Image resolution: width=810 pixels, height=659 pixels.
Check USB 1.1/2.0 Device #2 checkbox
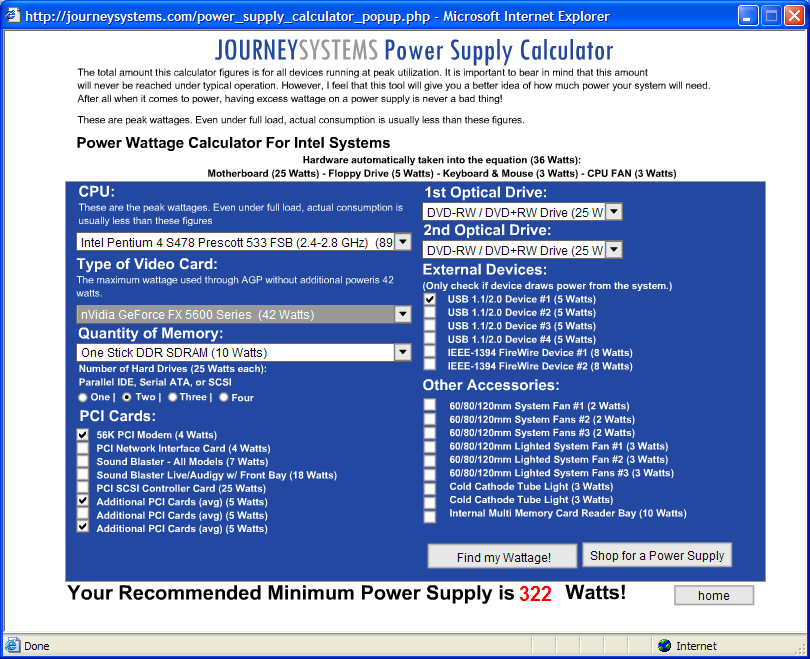click(429, 312)
